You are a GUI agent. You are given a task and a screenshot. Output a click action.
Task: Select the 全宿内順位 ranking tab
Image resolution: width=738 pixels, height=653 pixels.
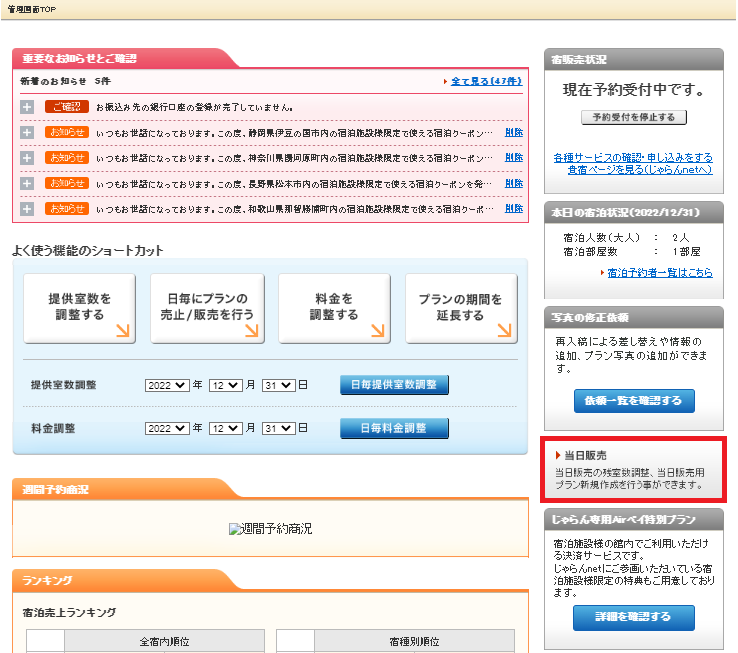coord(143,641)
